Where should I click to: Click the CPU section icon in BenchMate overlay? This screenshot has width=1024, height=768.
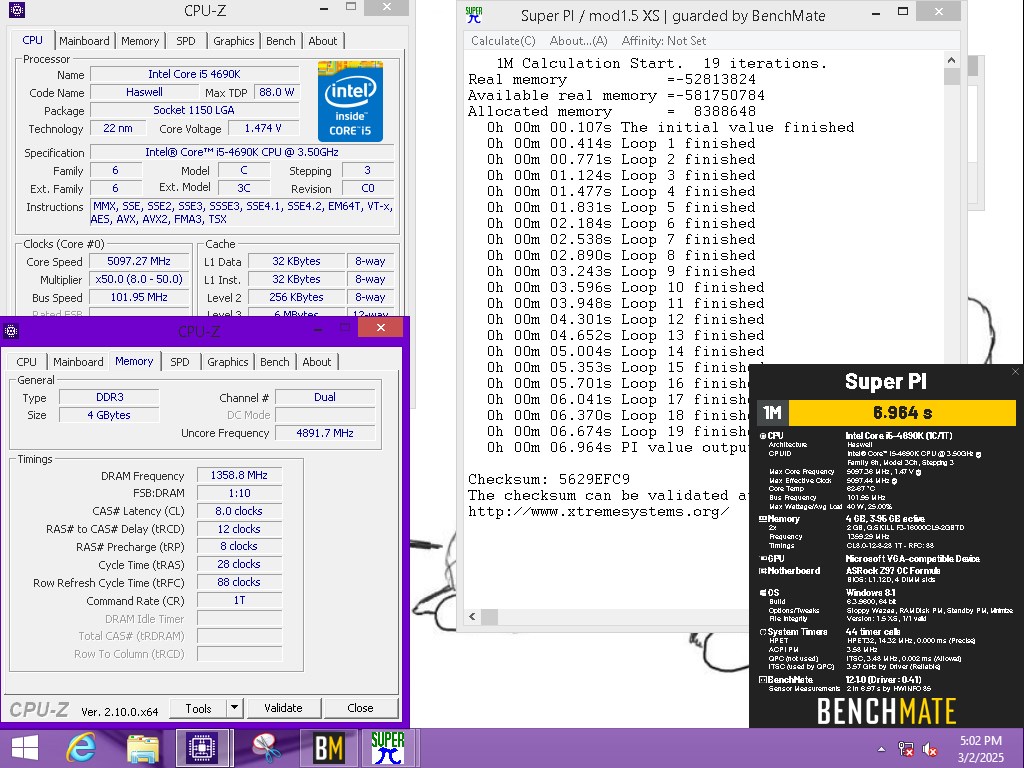[x=762, y=436]
